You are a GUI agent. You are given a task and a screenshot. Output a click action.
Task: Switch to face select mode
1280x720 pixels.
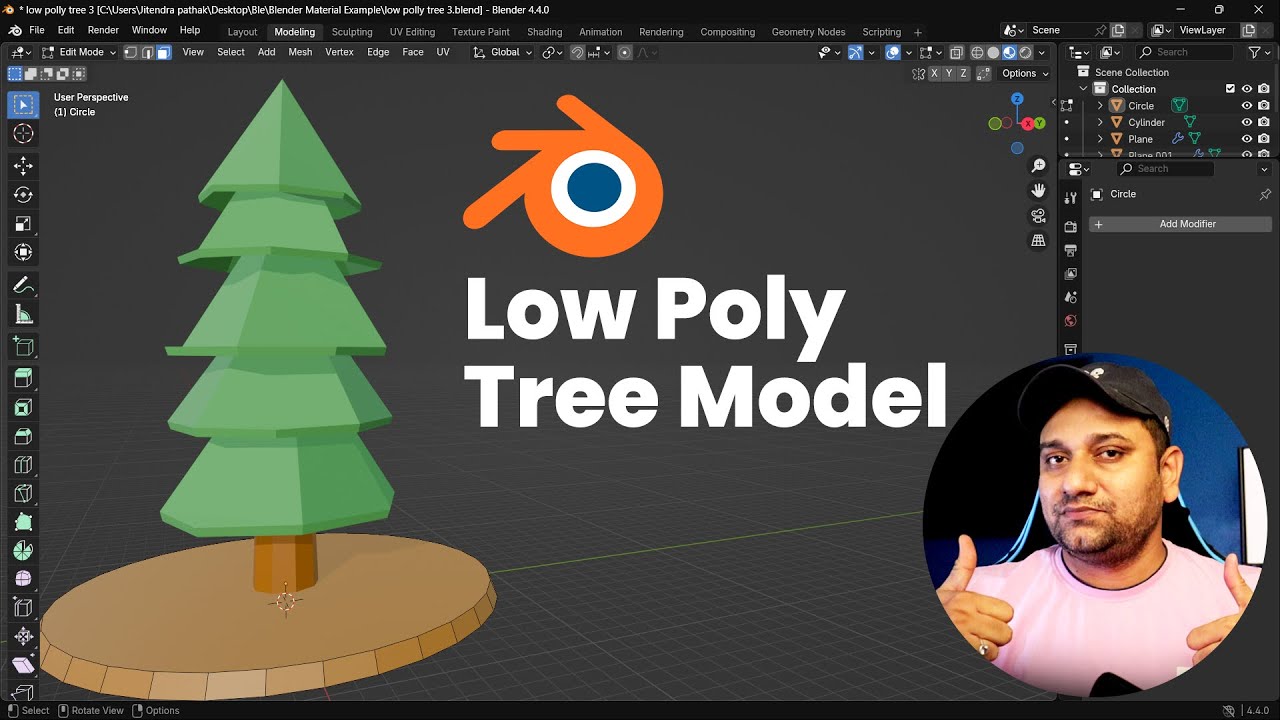[164, 52]
